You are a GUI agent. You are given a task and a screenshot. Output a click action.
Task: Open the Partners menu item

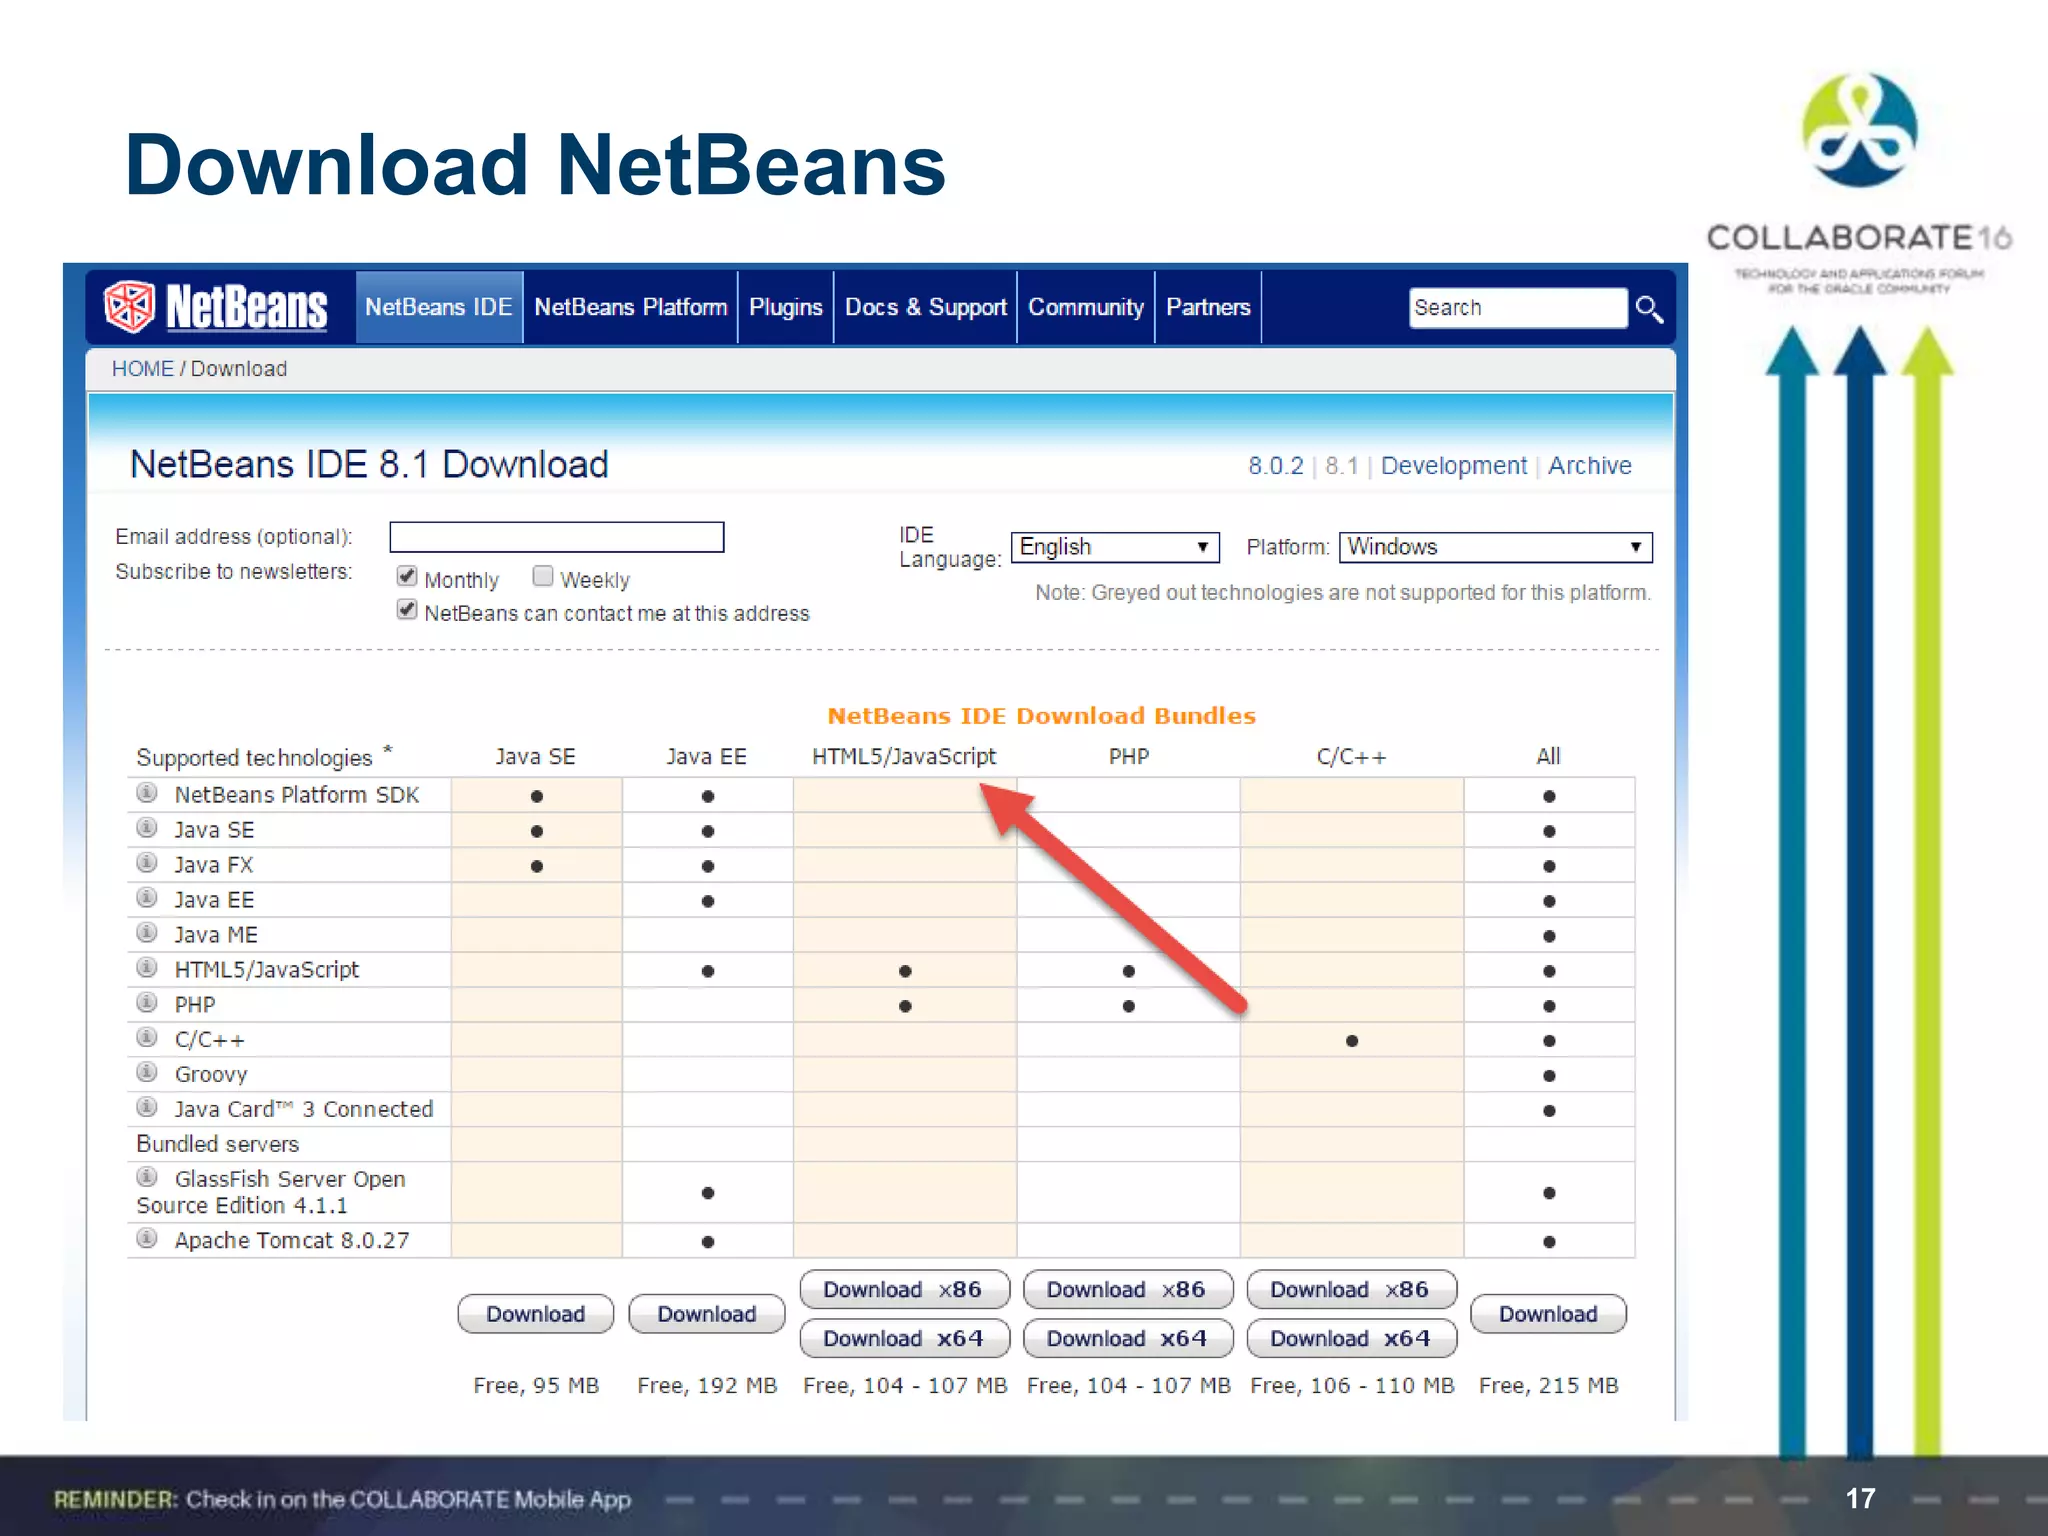click(1208, 307)
